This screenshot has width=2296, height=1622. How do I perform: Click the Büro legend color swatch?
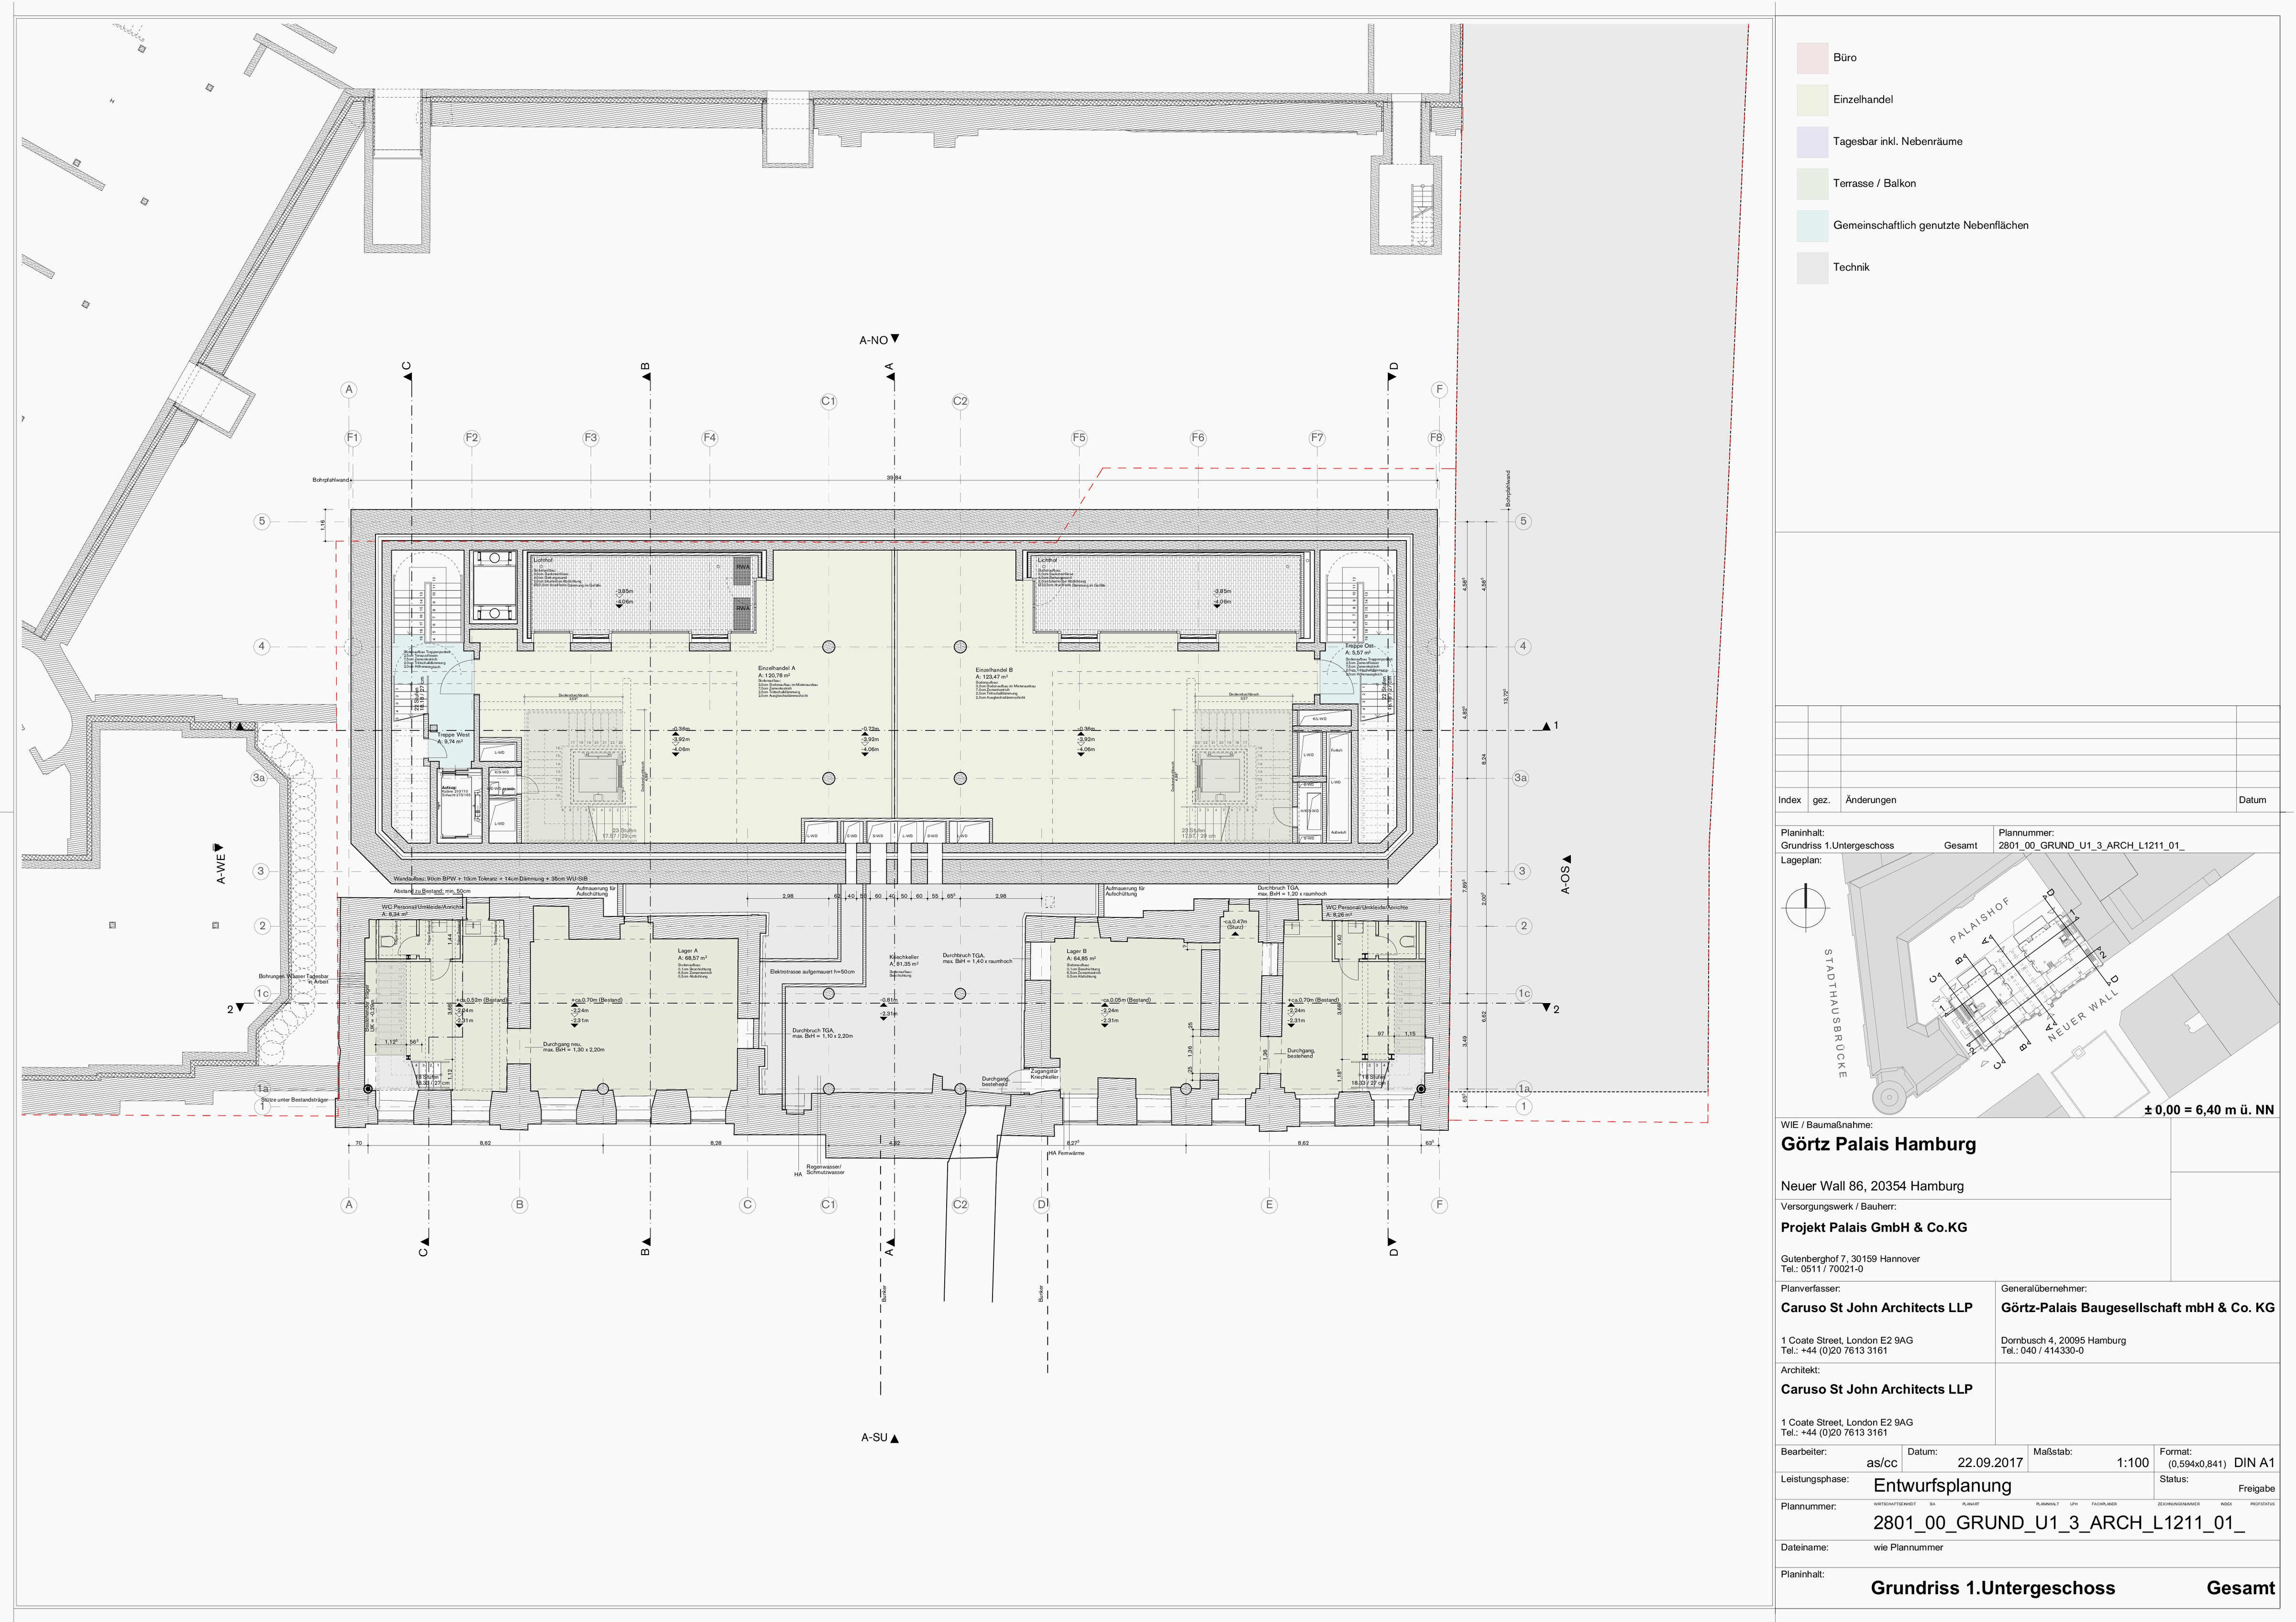coord(1813,58)
